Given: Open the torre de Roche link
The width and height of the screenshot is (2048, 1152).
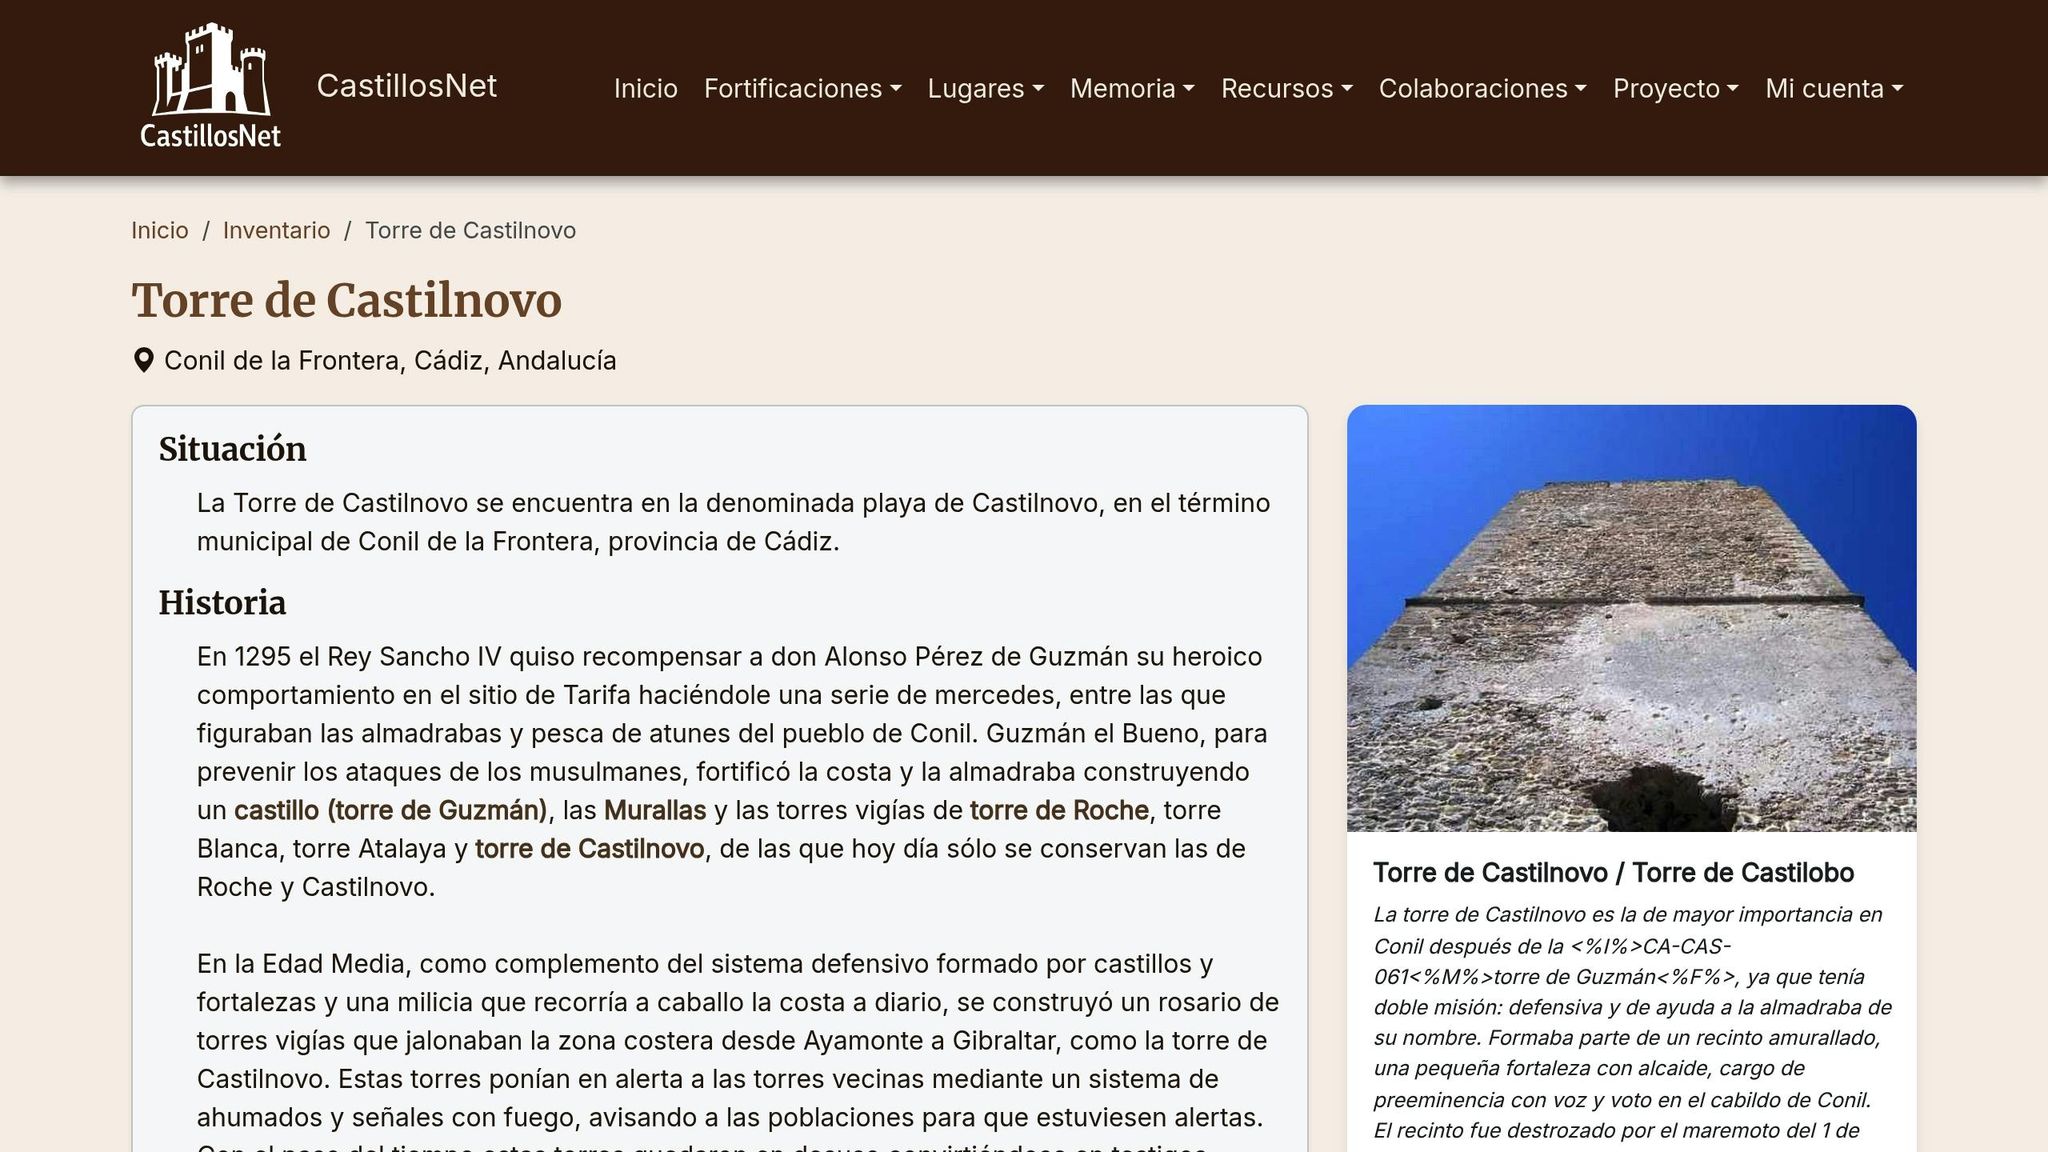Looking at the screenshot, I should pos(1058,810).
